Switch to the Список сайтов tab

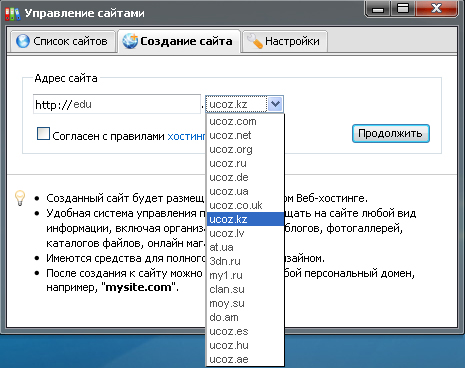[x=63, y=41]
